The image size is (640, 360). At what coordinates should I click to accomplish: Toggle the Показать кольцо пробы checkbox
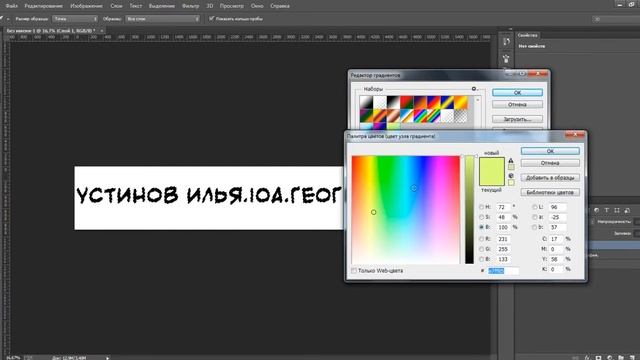[x=211, y=18]
